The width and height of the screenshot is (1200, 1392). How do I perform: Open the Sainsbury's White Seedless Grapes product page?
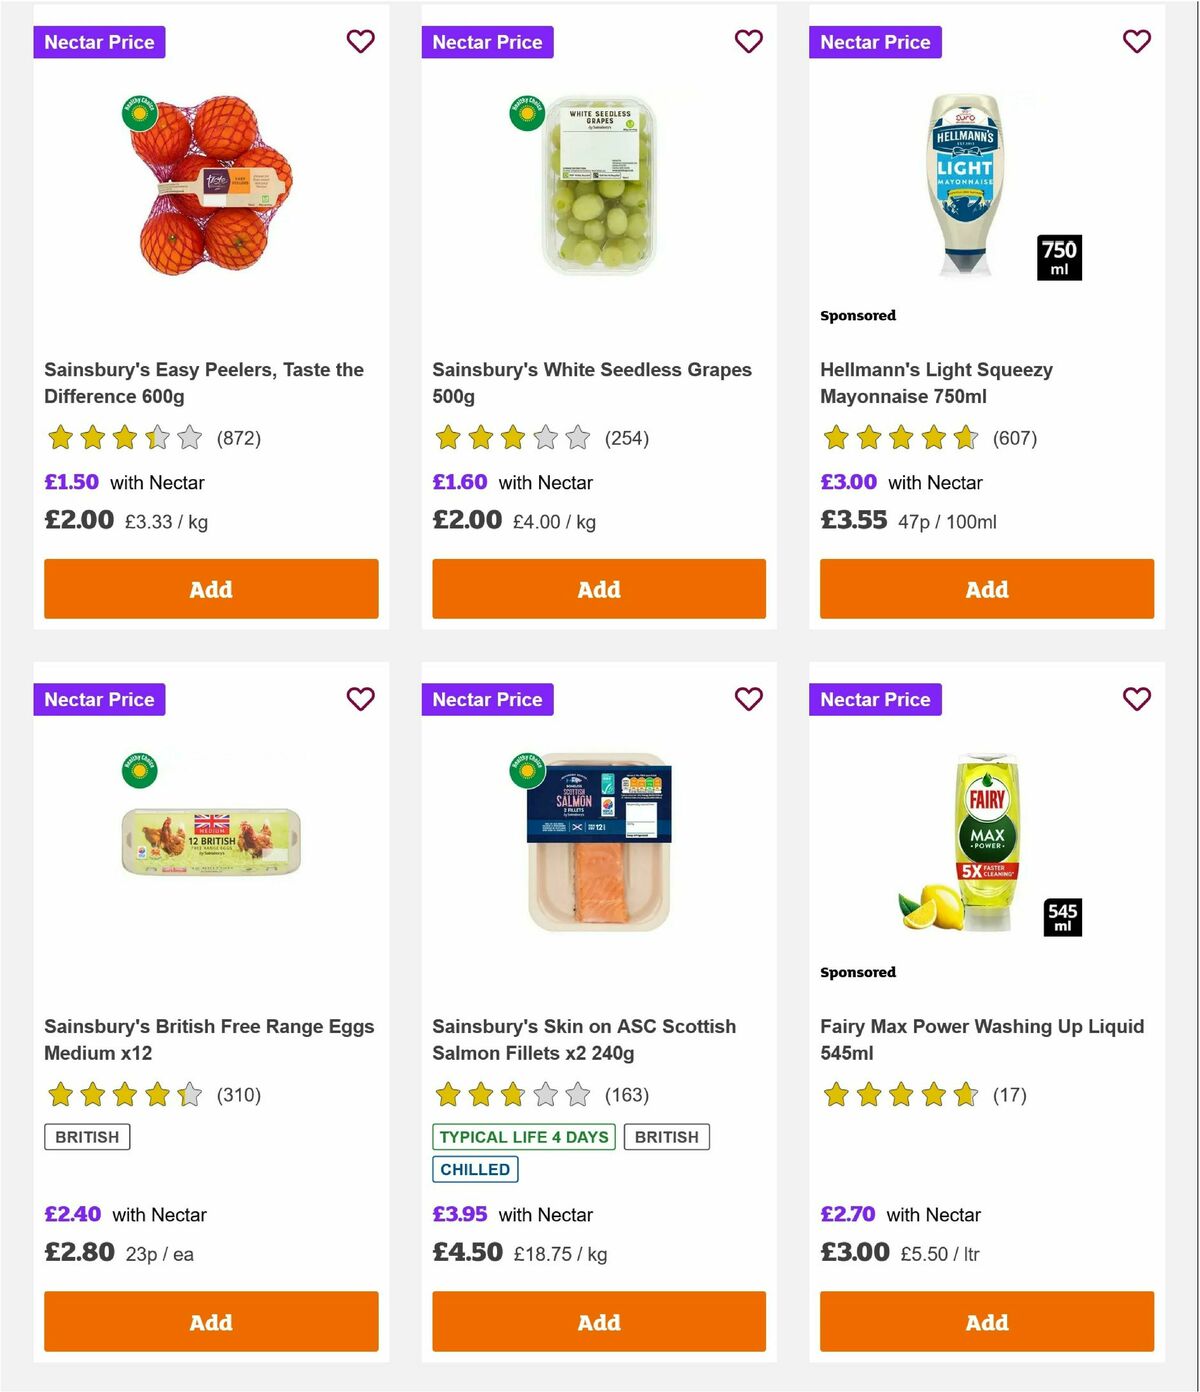591,383
